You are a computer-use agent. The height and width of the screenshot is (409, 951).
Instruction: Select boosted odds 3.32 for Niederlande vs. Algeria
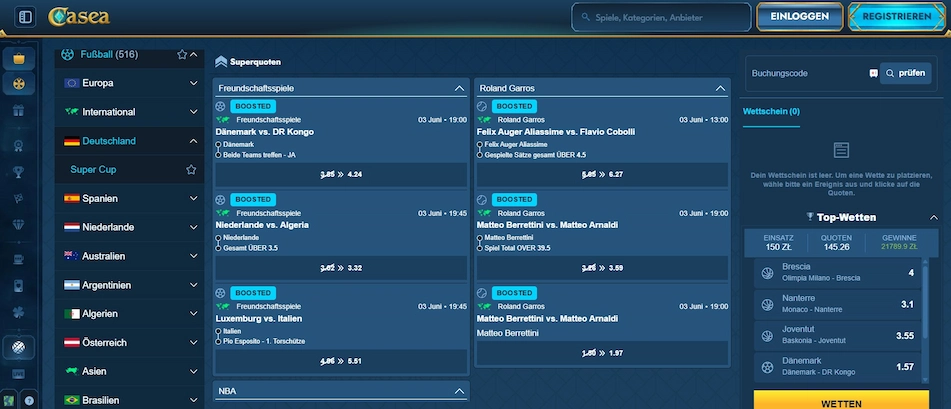(341, 268)
